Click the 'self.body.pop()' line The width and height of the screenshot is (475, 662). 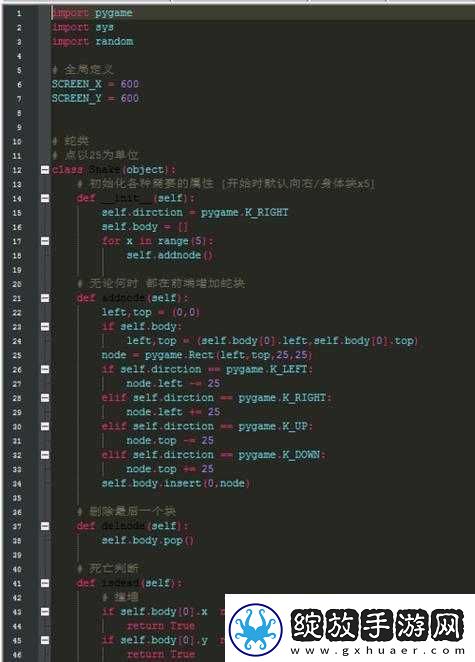[147, 540]
